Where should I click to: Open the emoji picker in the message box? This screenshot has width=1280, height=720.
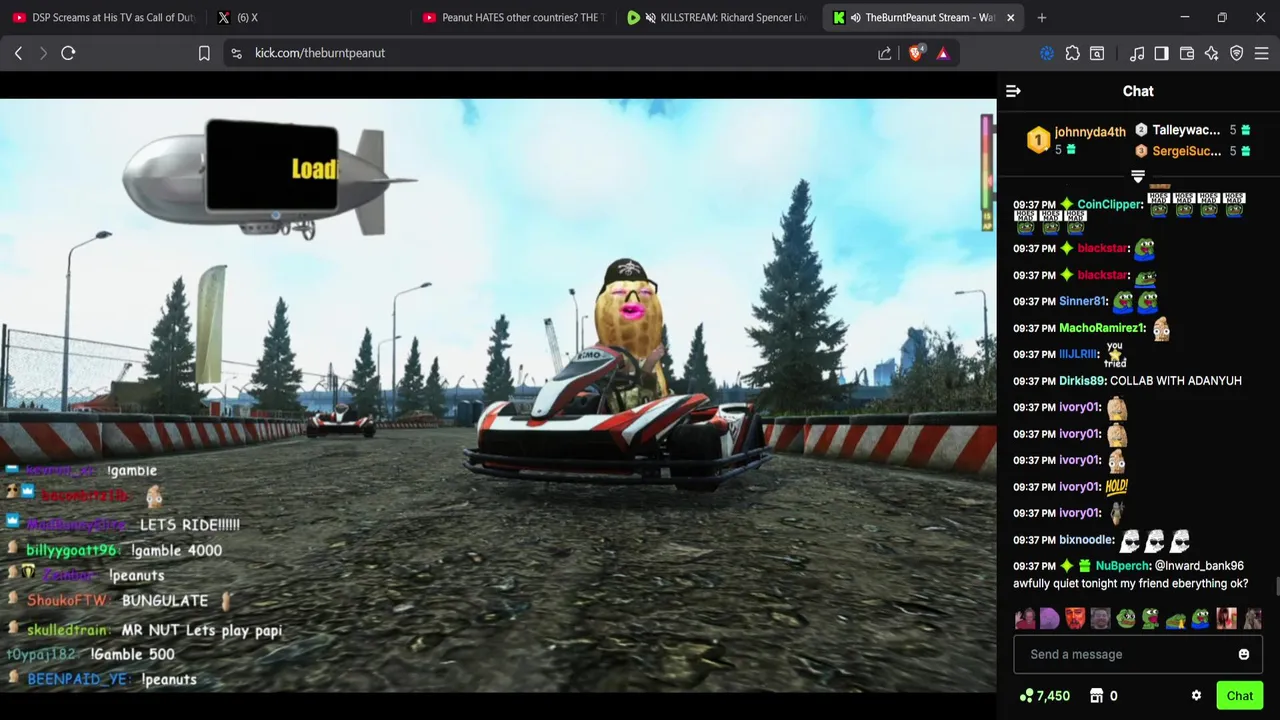1244,654
